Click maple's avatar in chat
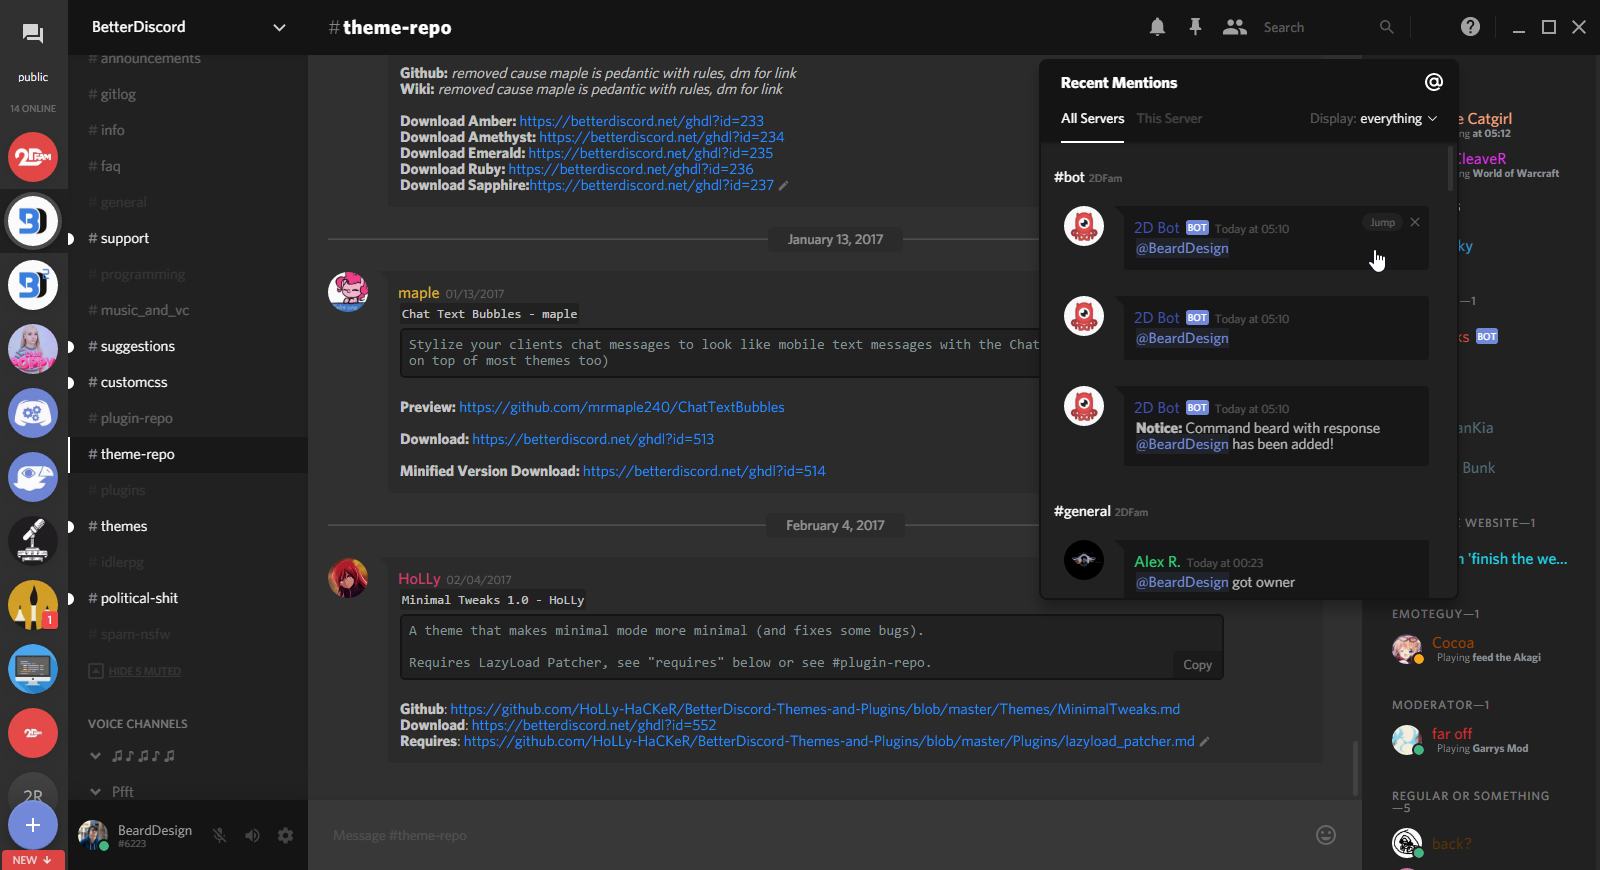1600x870 pixels. click(348, 292)
